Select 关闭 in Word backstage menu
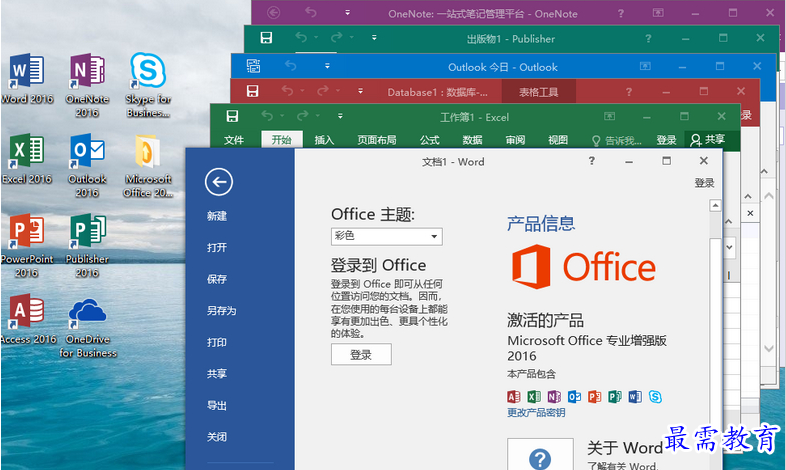This screenshot has height=470, width=786. coord(217,437)
